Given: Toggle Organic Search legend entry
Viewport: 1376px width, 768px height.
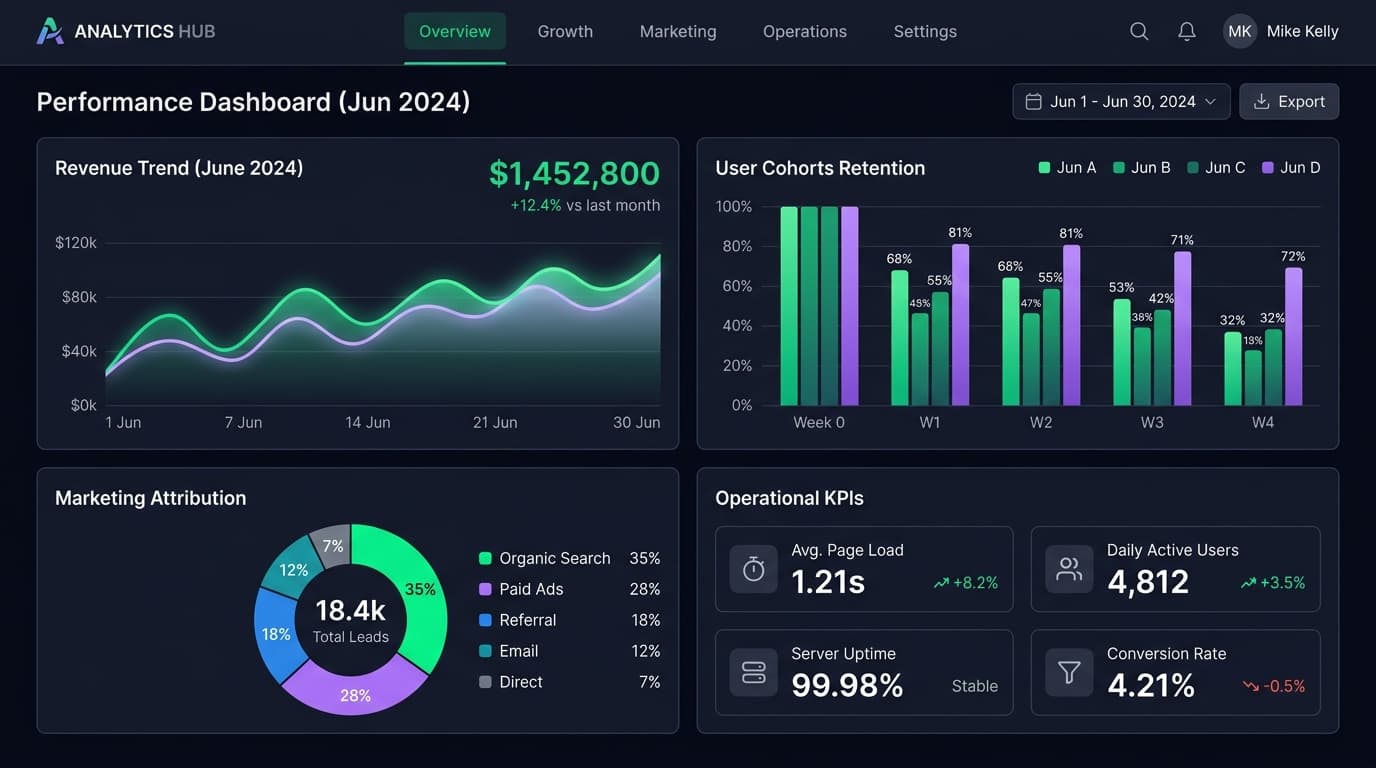Looking at the screenshot, I should pyautogui.click(x=569, y=558).
